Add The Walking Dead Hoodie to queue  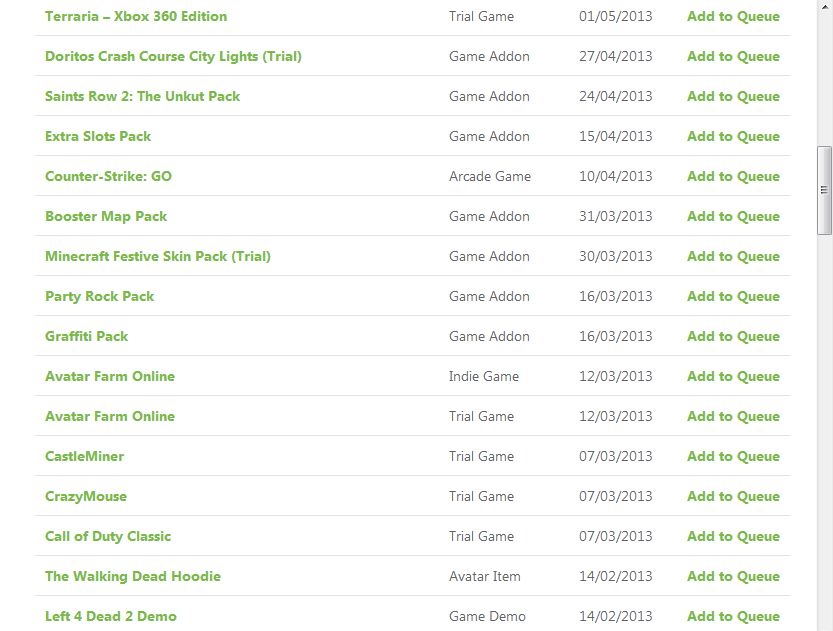coord(733,576)
